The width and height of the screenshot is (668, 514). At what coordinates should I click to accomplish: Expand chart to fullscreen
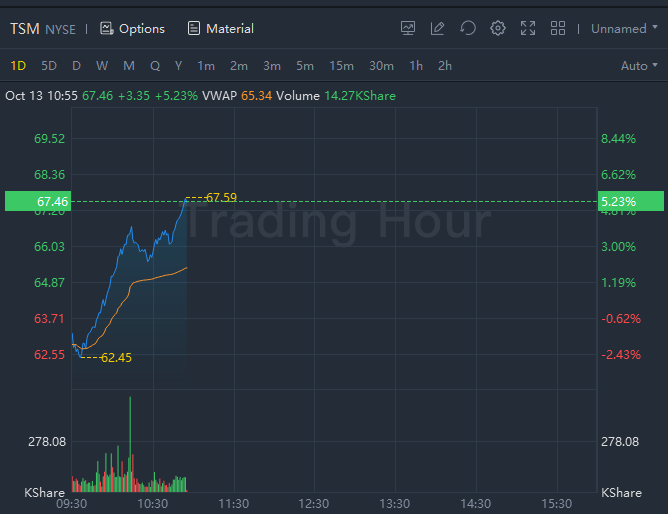[x=528, y=28]
